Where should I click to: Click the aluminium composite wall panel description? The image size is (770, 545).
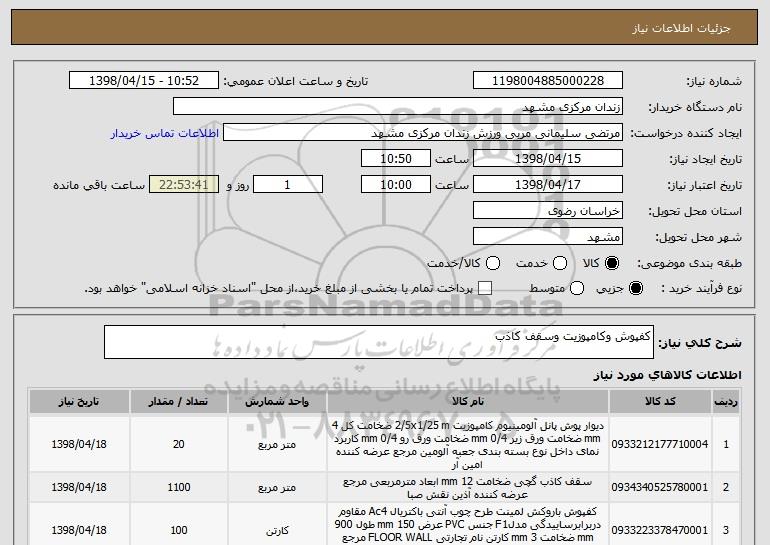point(468,444)
